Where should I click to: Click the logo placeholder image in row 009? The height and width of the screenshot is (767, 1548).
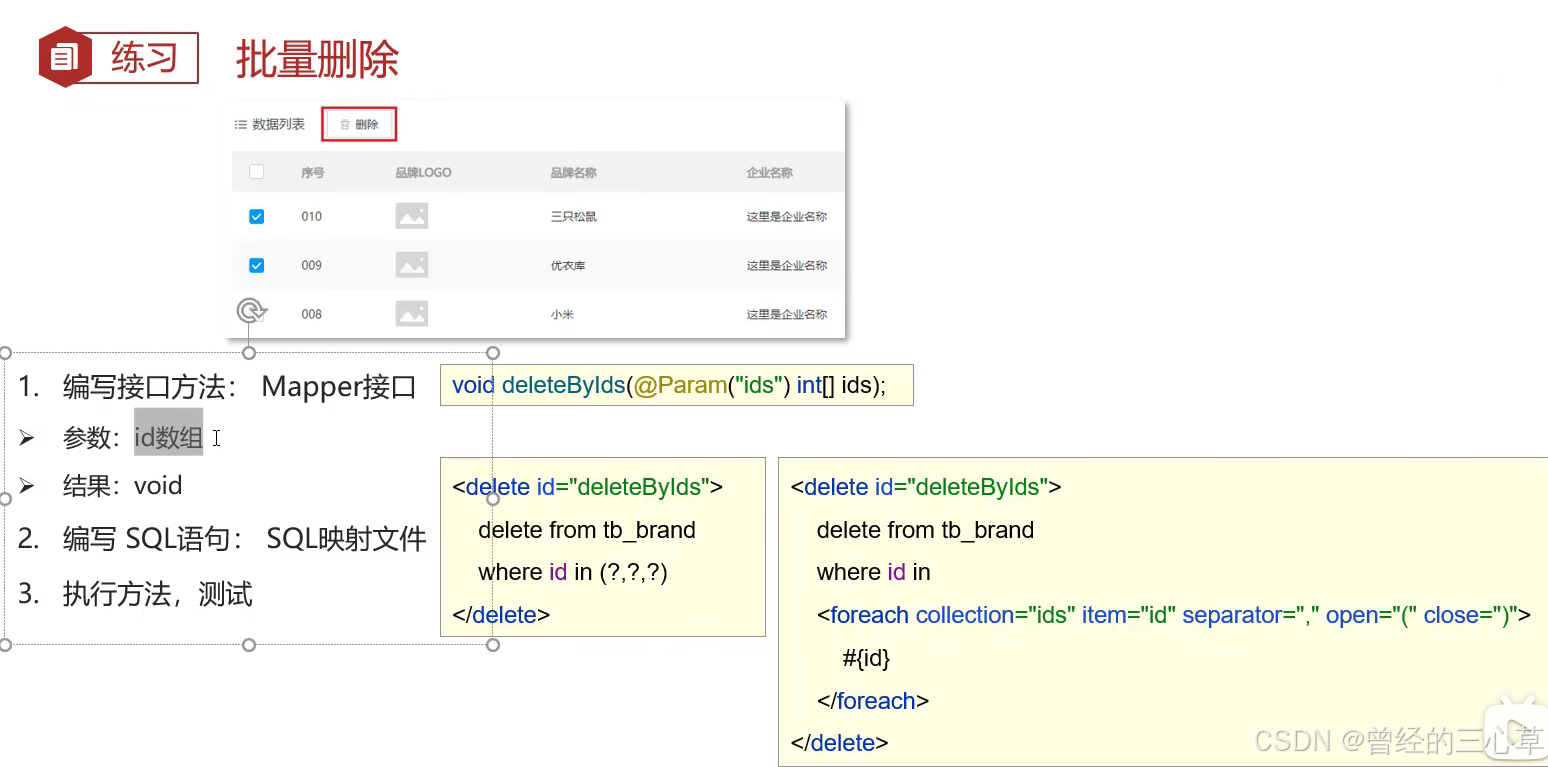412,265
